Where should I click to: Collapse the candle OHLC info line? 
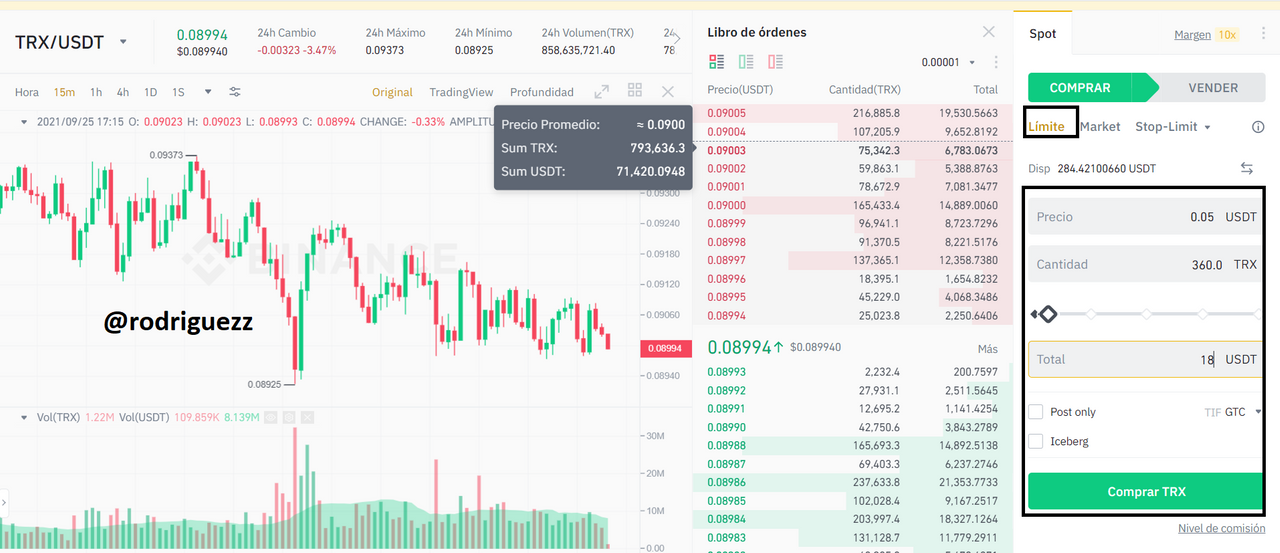tap(24, 122)
